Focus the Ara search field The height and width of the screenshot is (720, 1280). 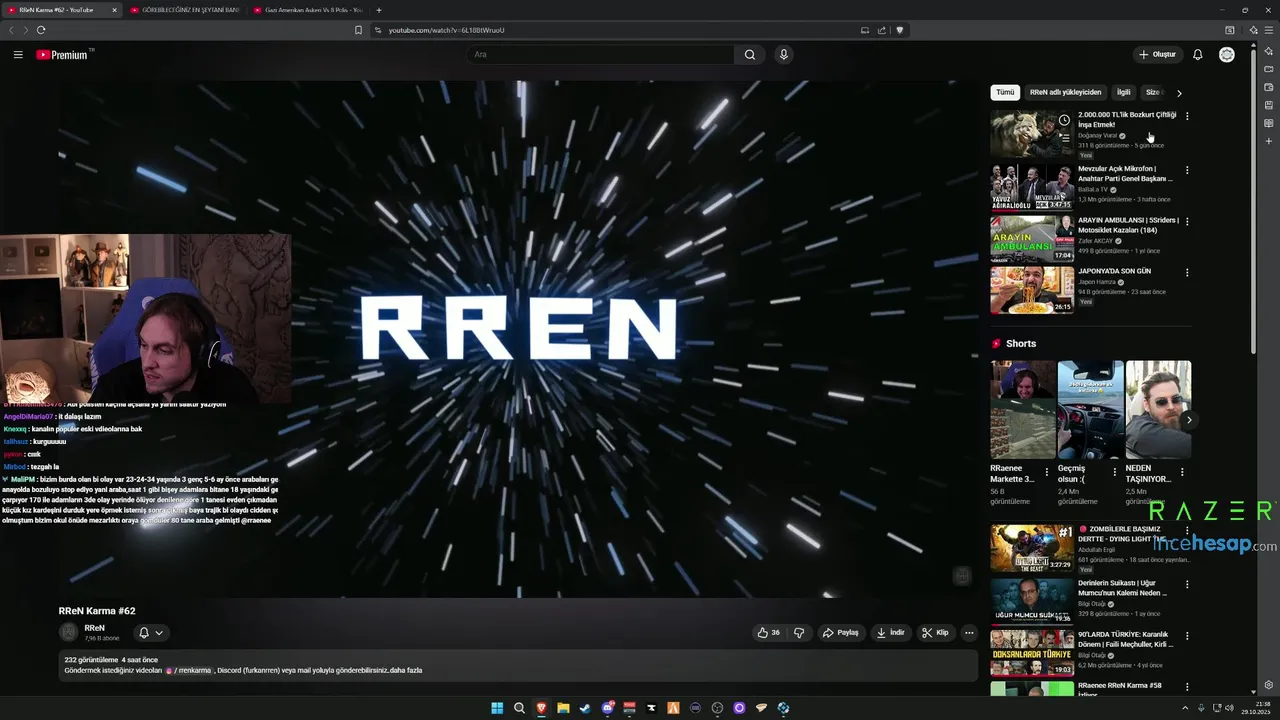(x=600, y=55)
